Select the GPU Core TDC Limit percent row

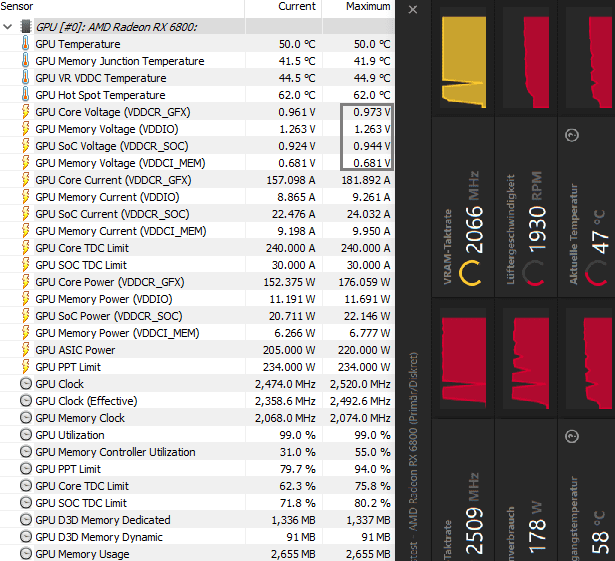(197, 486)
